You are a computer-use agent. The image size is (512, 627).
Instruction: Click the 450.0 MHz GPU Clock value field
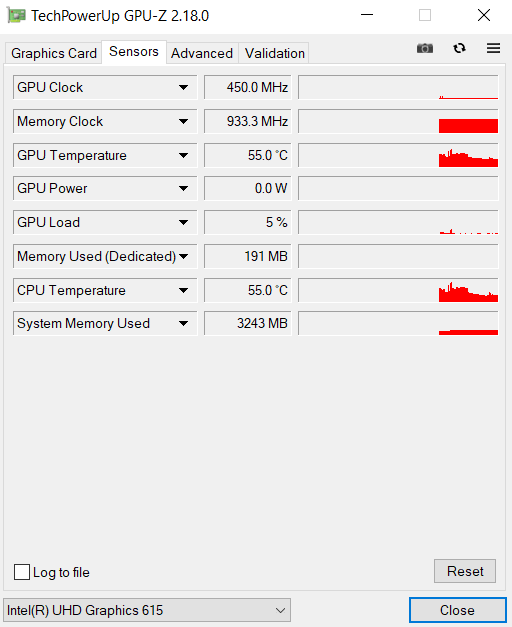[248, 87]
